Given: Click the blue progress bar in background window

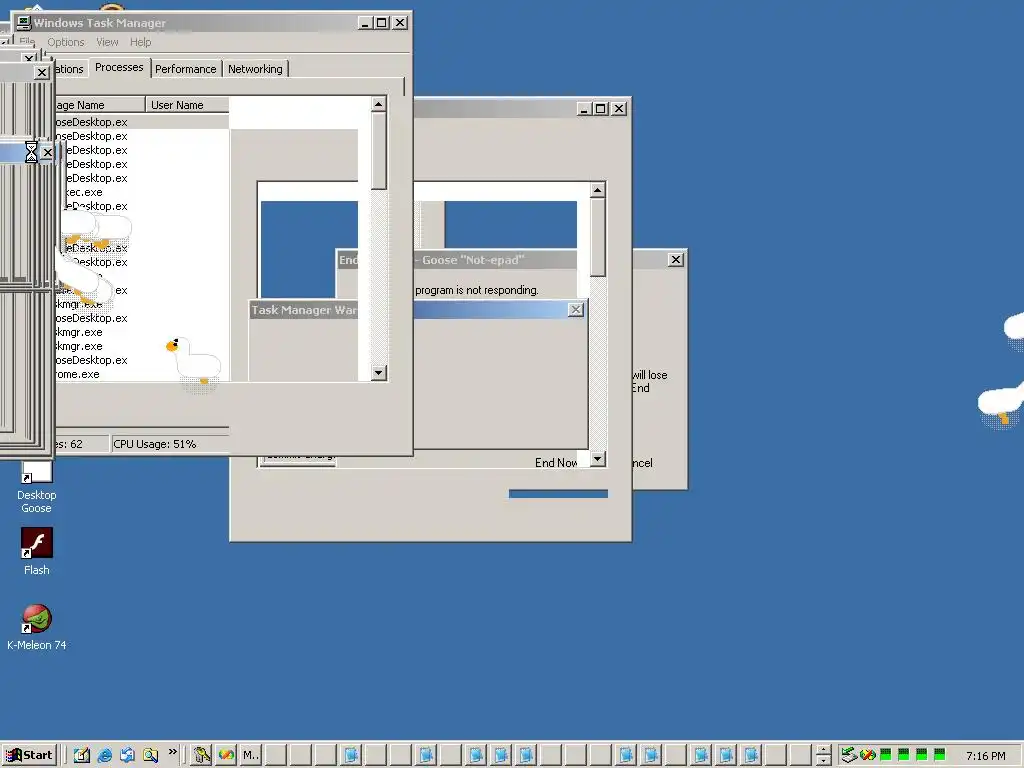Looking at the screenshot, I should pyautogui.click(x=558, y=494).
